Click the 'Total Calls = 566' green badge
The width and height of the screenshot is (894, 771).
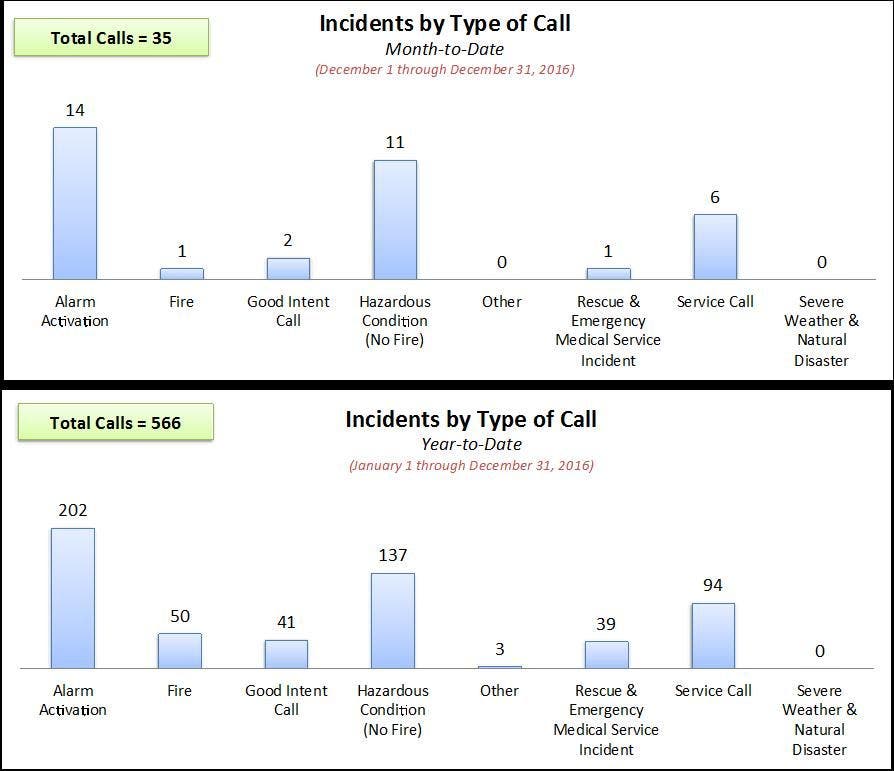[x=115, y=423]
